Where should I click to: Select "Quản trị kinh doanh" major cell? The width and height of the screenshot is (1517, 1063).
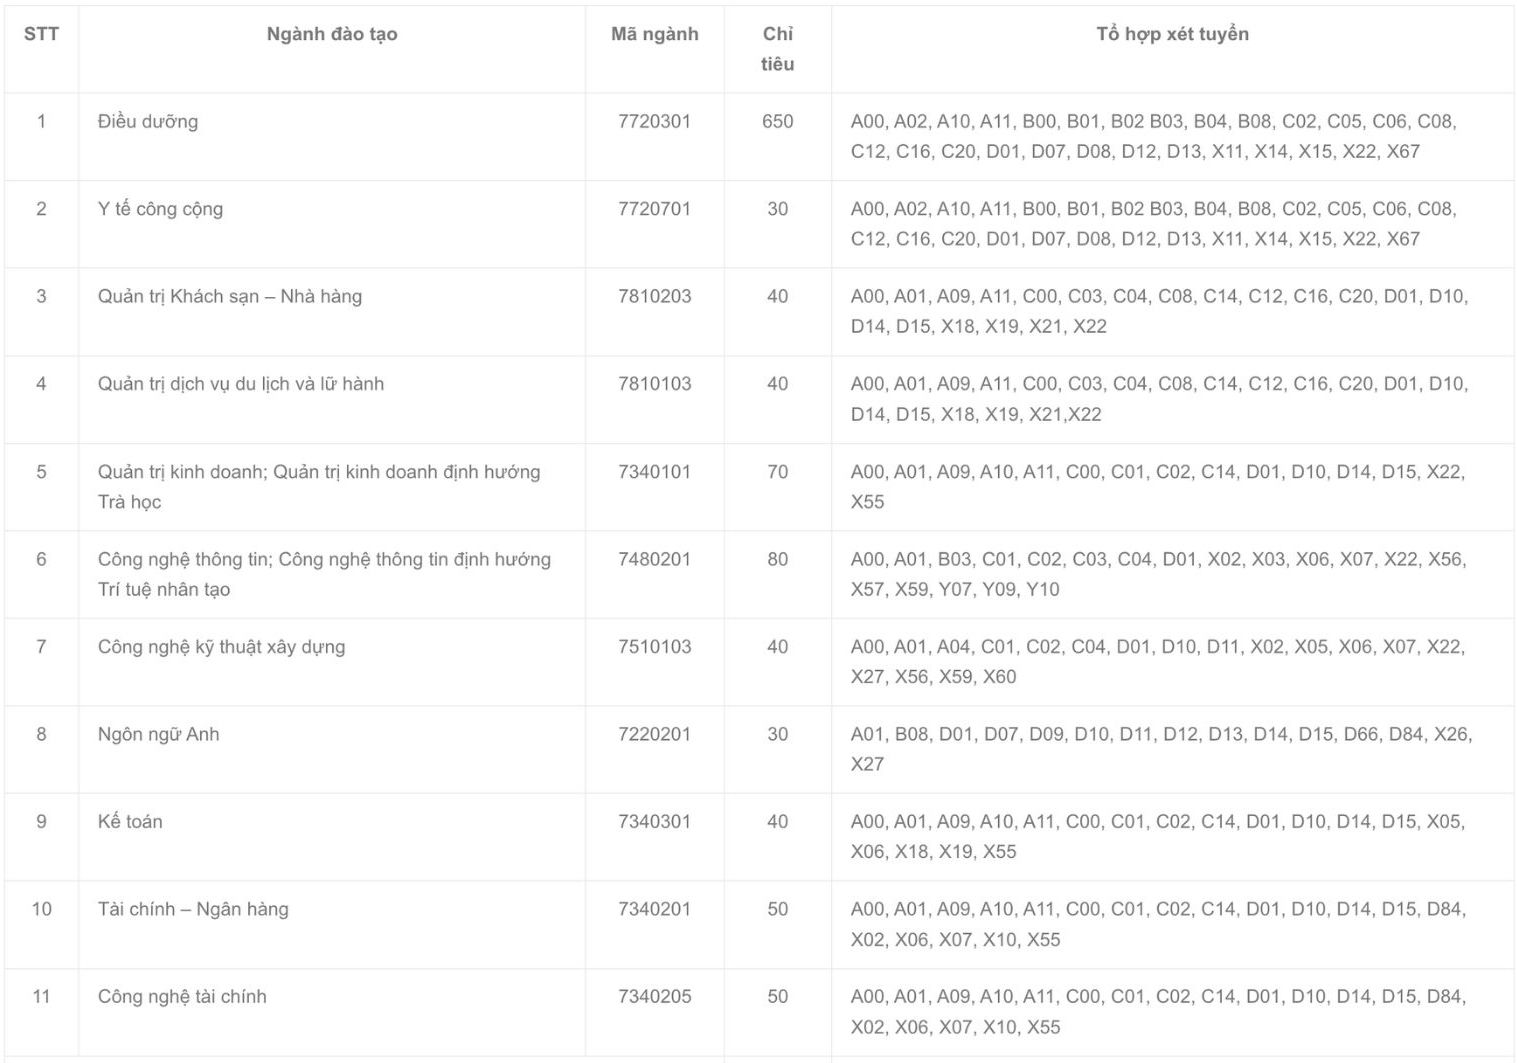[318, 486]
